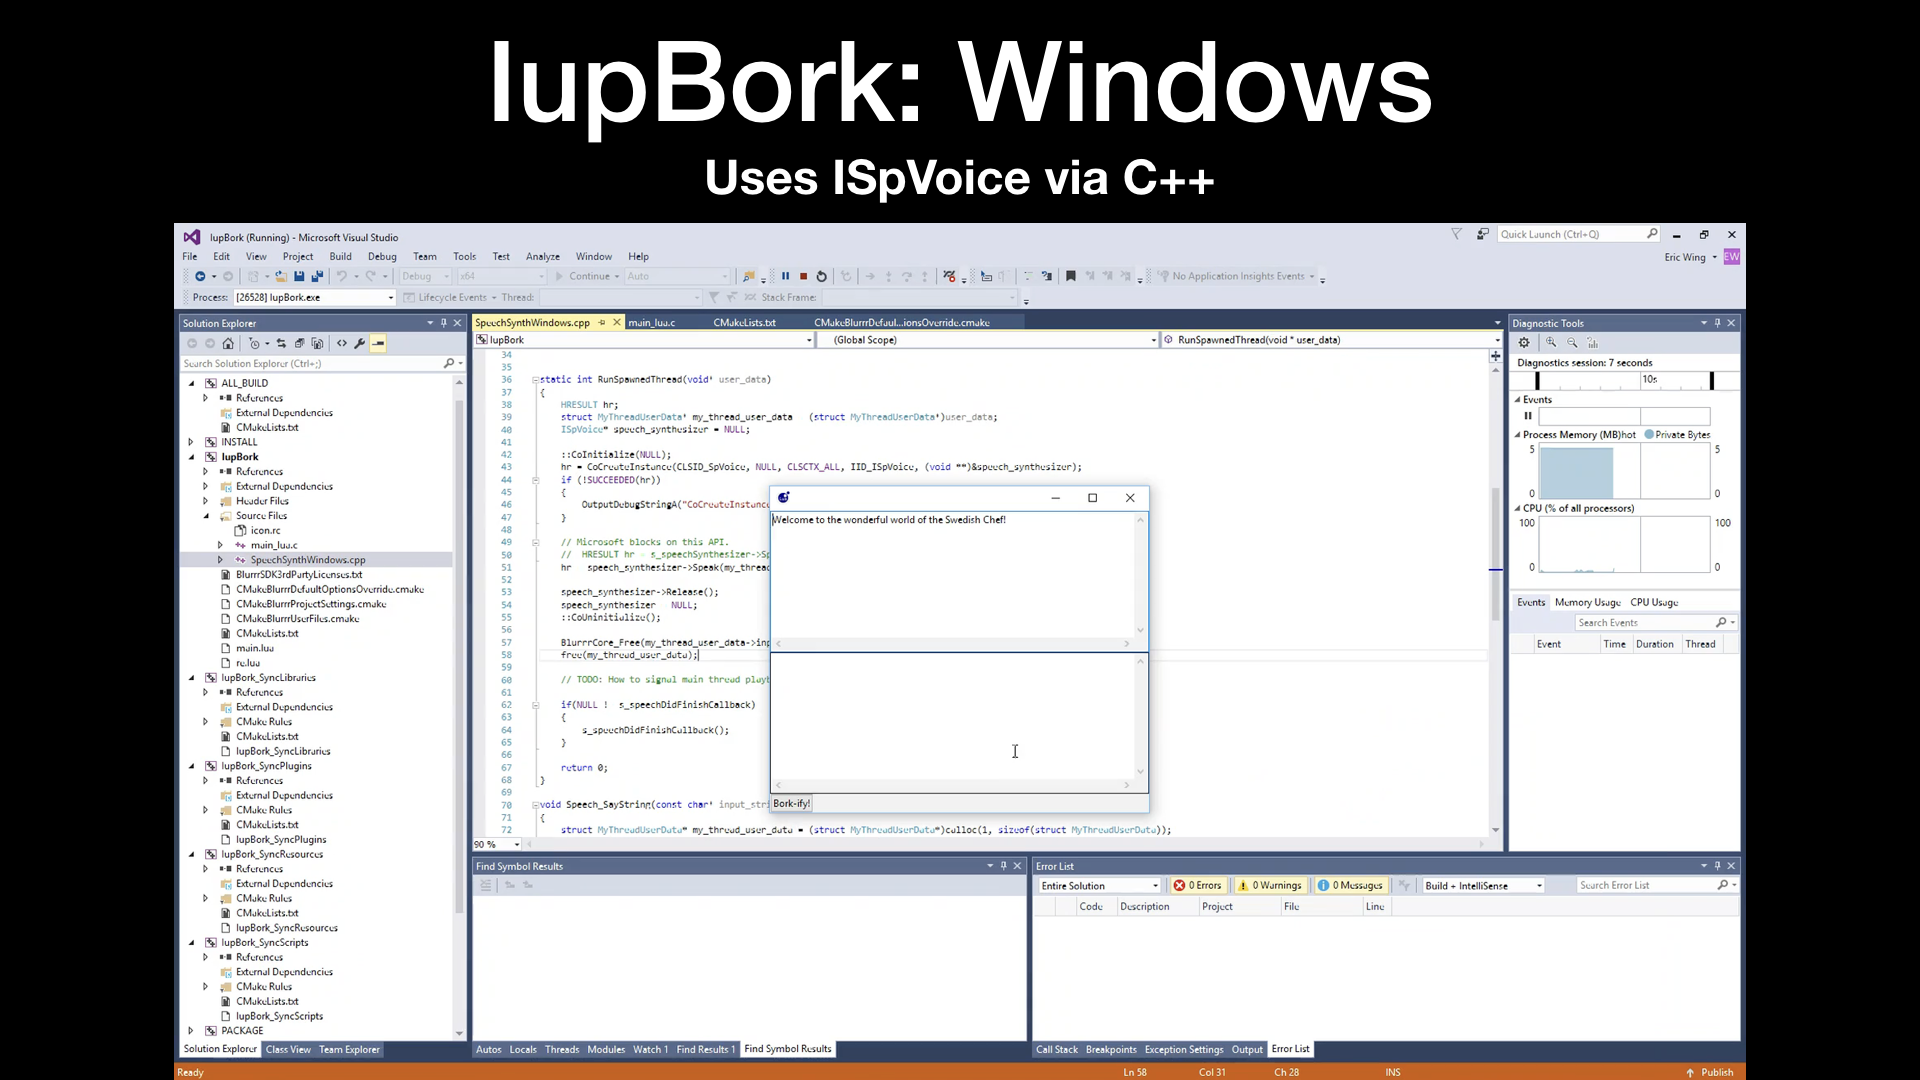Open Diagnostic Tools settings gear
This screenshot has width=1920, height=1080.
click(x=1524, y=343)
